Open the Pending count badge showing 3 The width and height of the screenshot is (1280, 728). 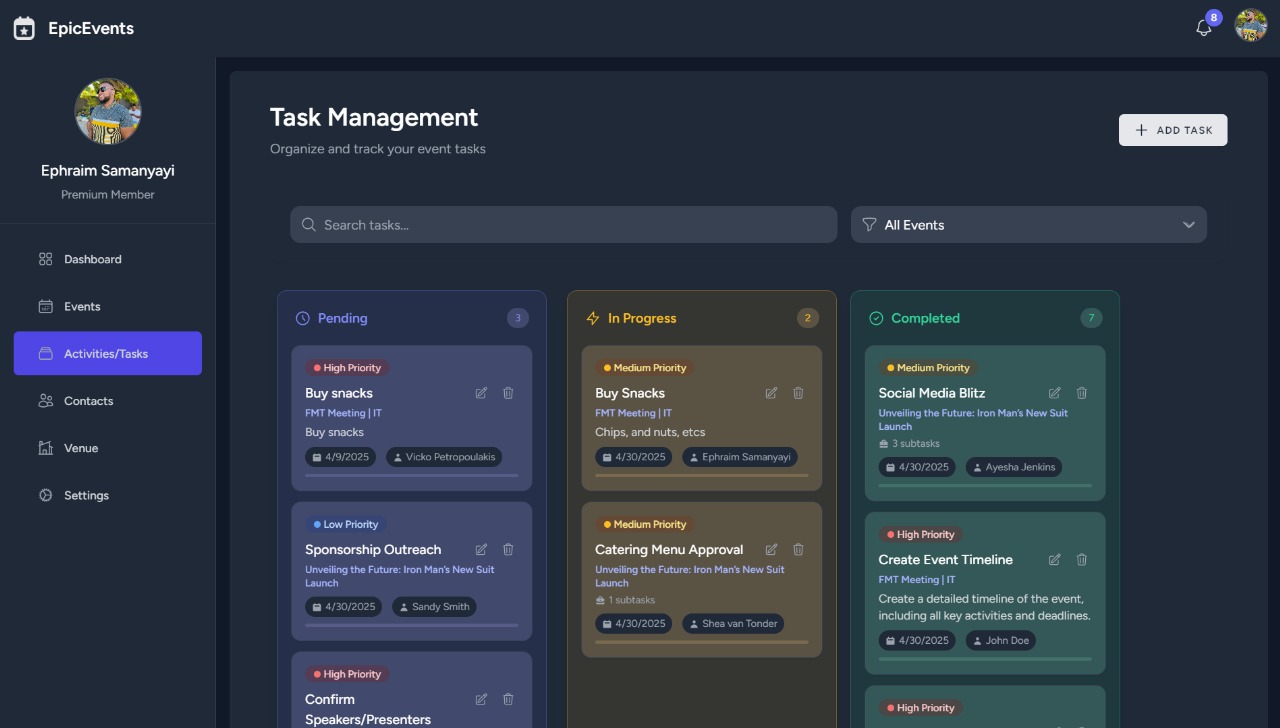[x=518, y=317]
